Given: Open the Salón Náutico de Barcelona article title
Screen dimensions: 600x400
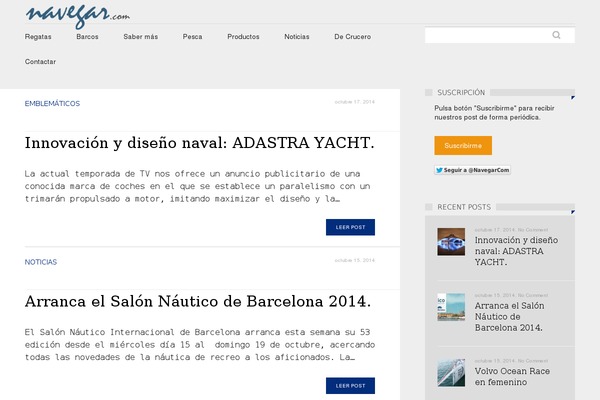Looking at the screenshot, I should coord(198,301).
